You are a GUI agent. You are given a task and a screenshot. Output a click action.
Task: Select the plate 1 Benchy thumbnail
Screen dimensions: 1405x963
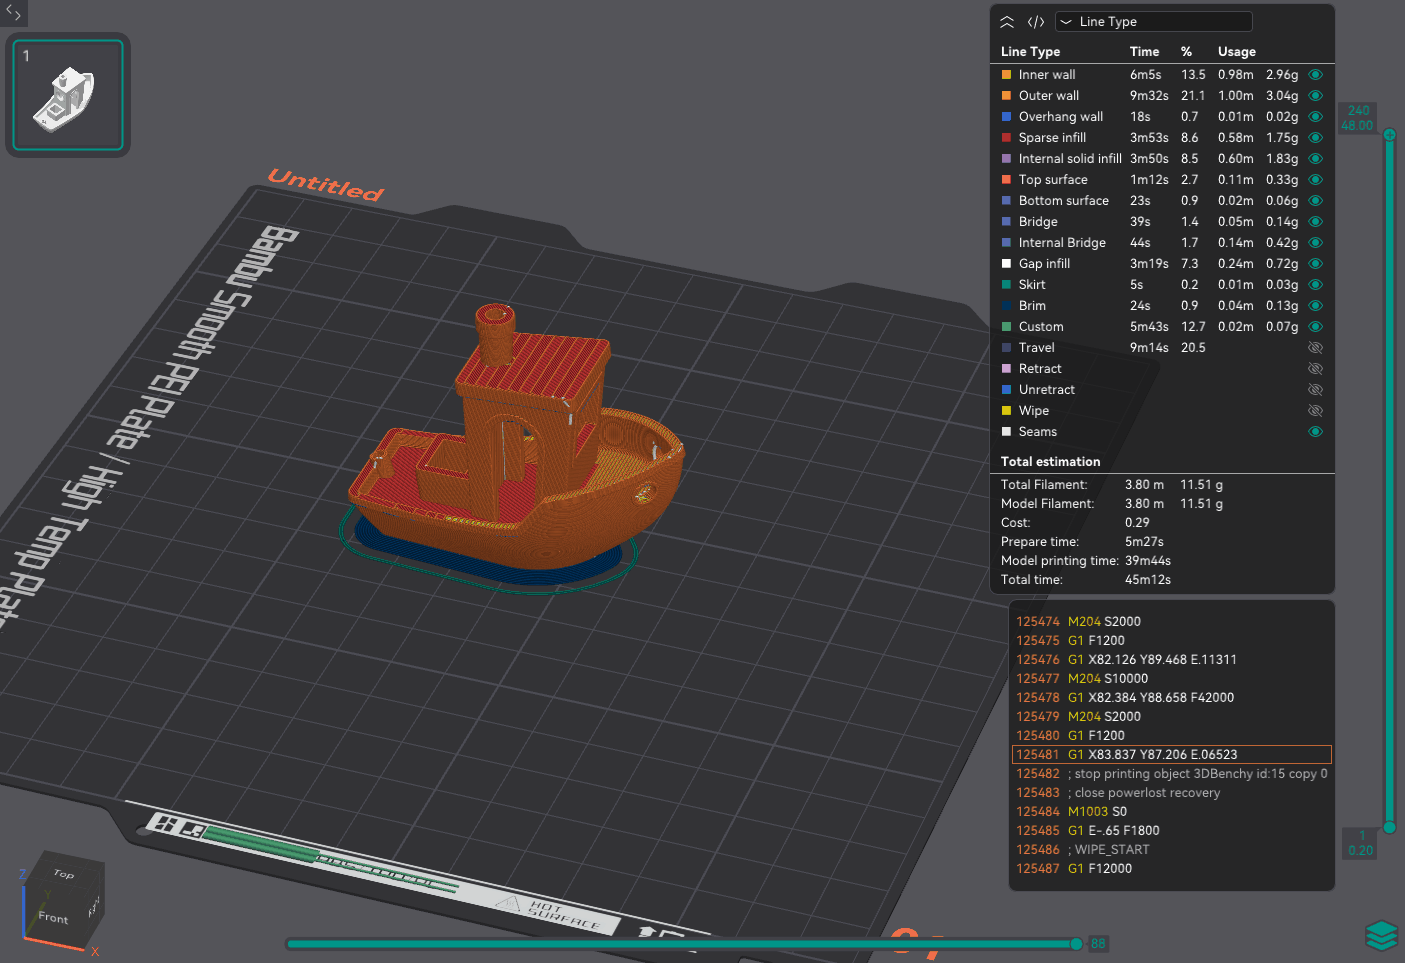pyautogui.click(x=68, y=95)
